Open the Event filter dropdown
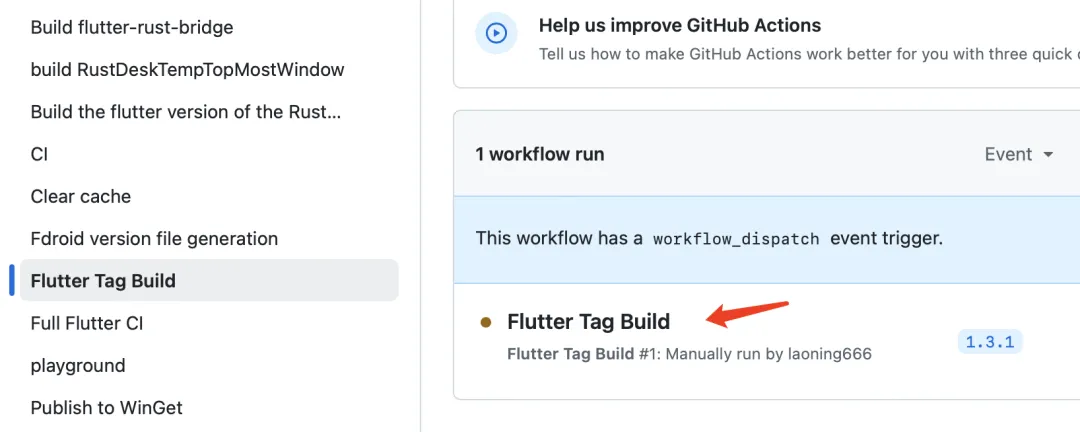Image resolution: width=1080 pixels, height=432 pixels. click(x=1018, y=154)
